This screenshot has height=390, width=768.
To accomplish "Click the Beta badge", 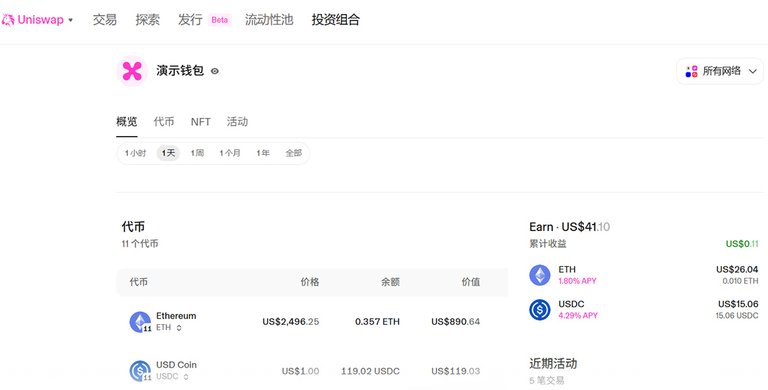I will [x=219, y=20].
